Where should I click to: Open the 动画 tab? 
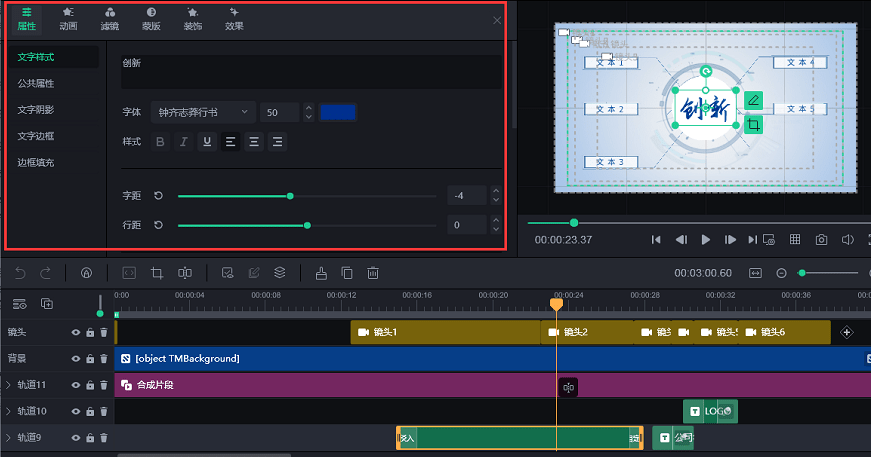(68, 19)
